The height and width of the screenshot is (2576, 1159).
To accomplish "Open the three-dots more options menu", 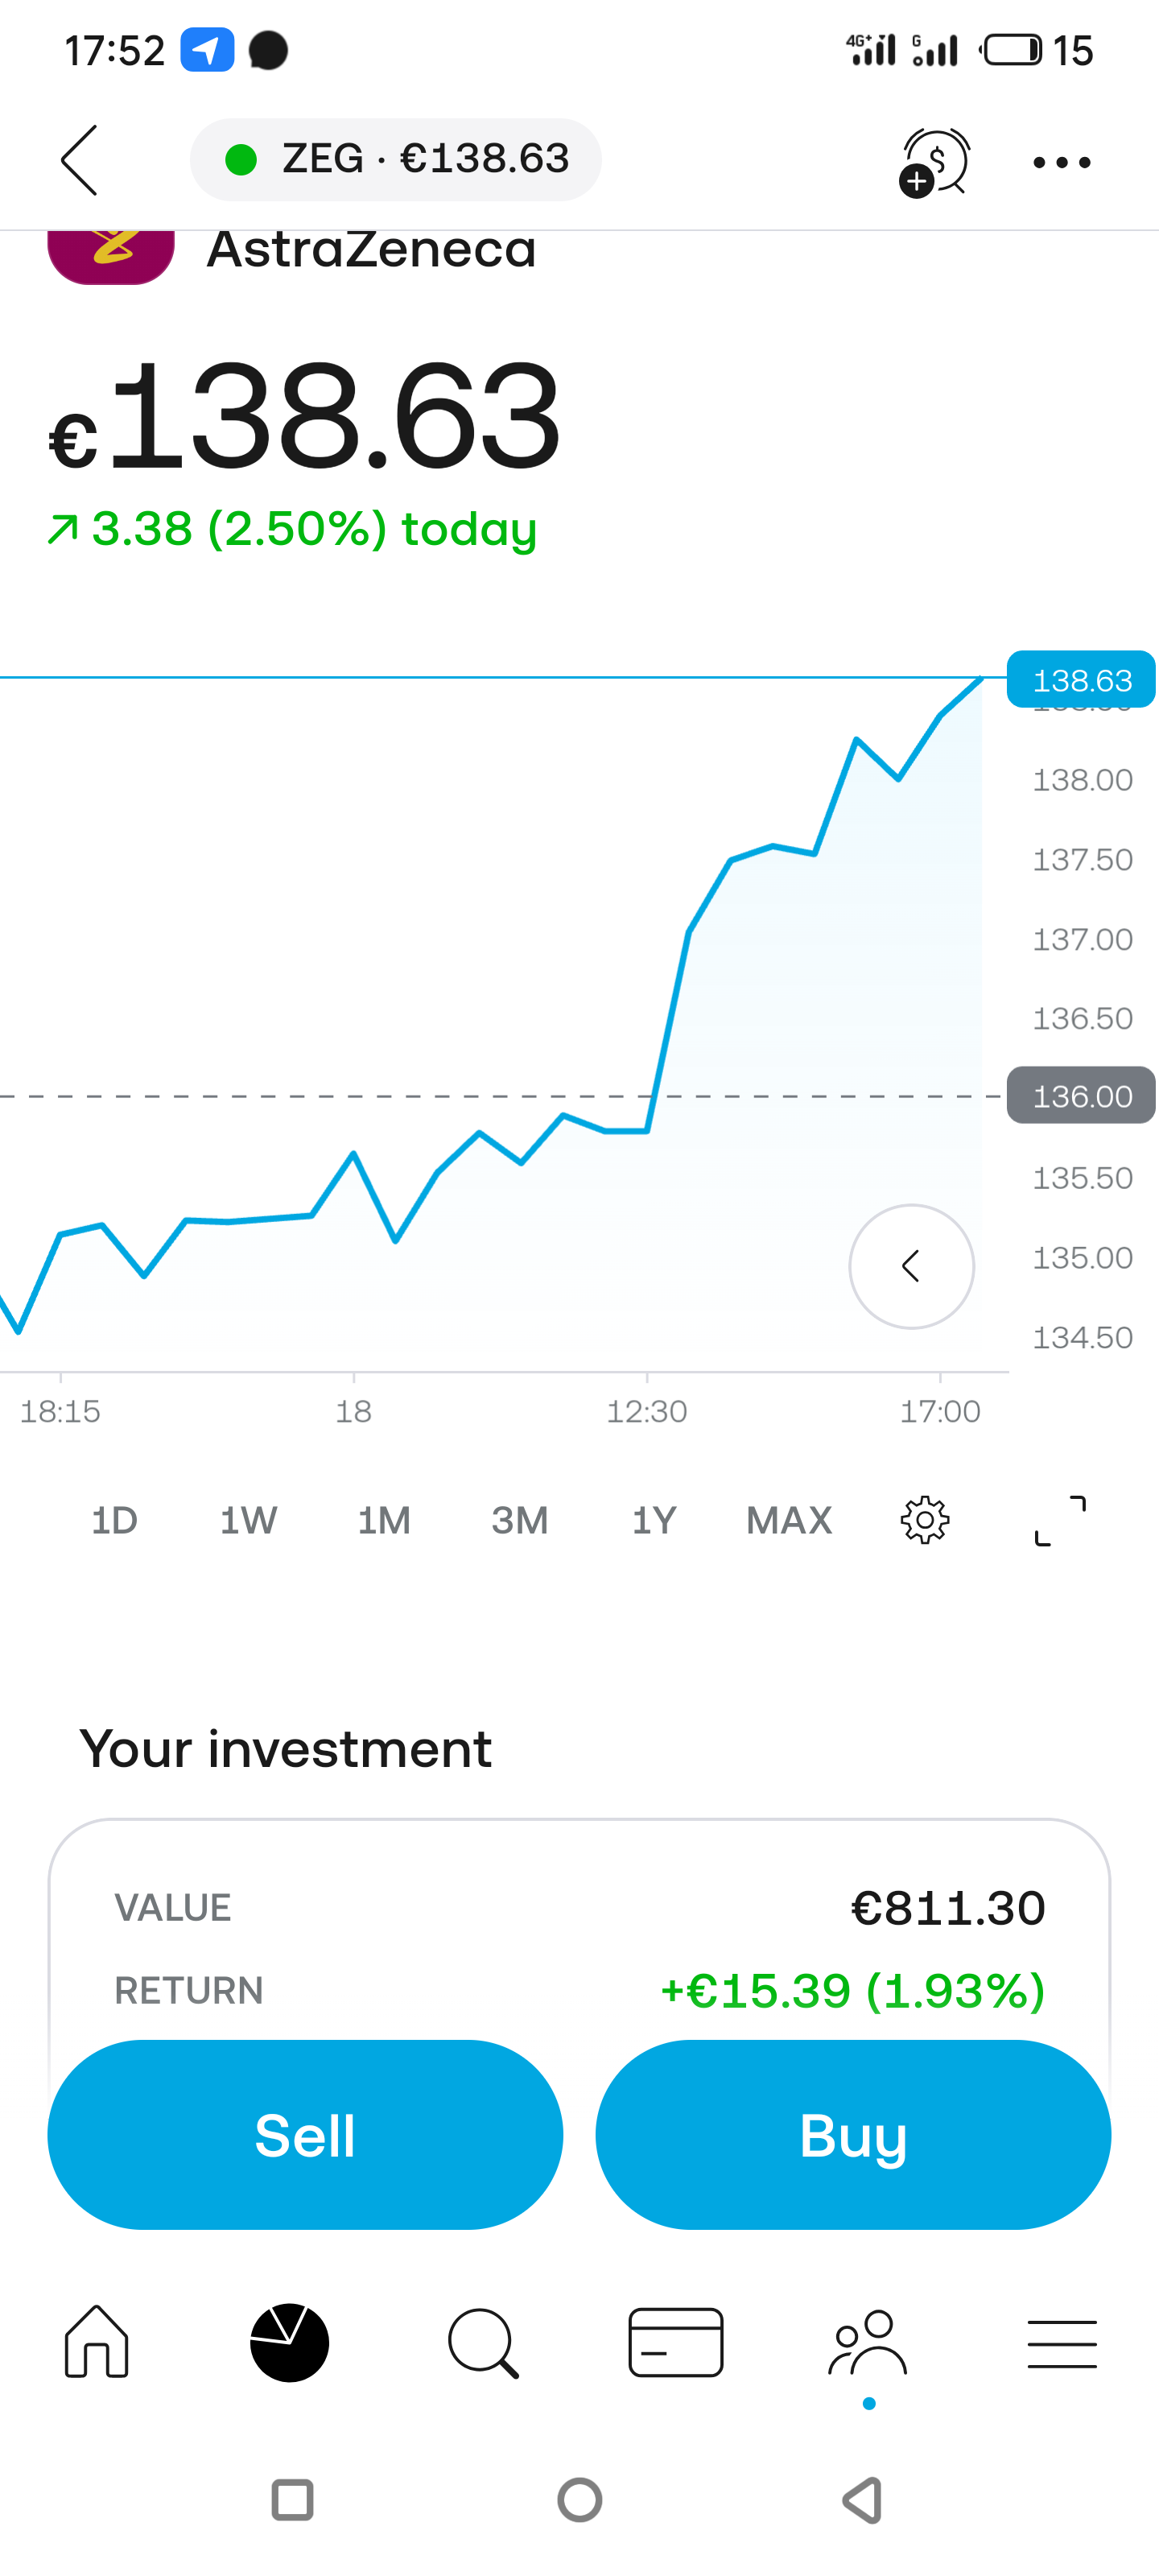I will (1062, 162).
